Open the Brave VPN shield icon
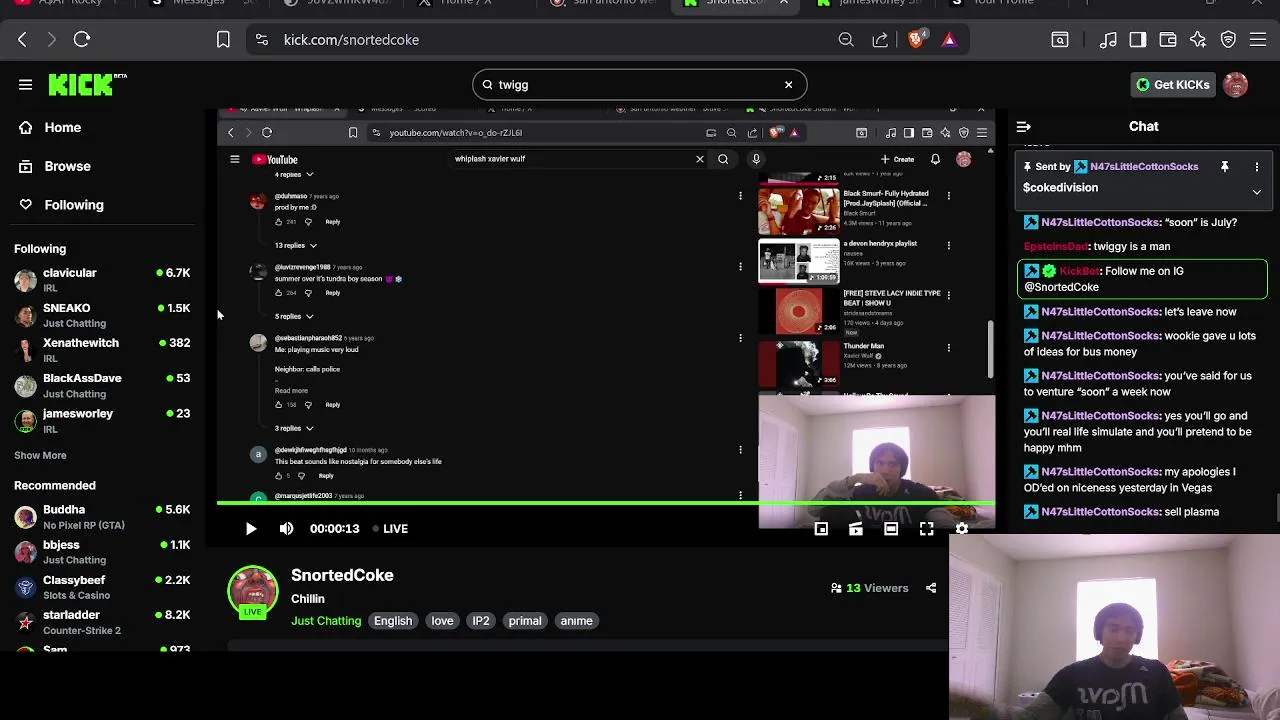 click(x=1228, y=40)
